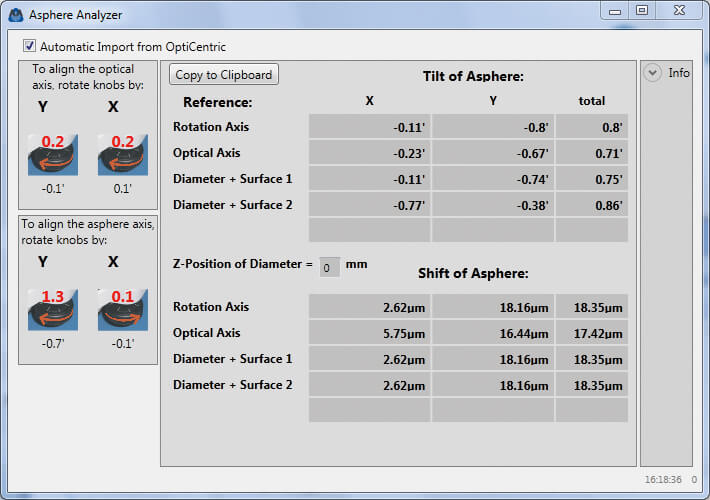Click the optical axis Y knob icon
The image size is (710, 500).
pyautogui.click(x=53, y=157)
